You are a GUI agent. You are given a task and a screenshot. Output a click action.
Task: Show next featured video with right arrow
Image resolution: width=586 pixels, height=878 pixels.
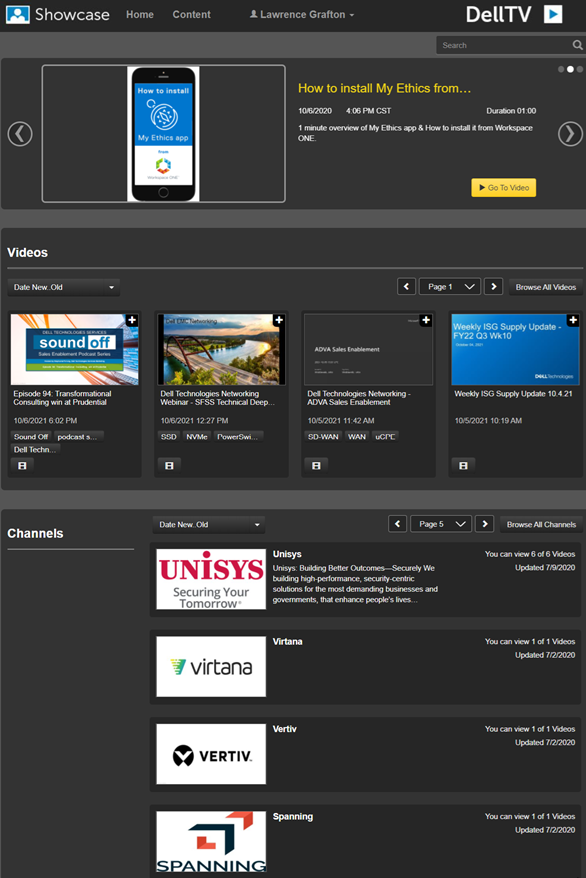[570, 134]
